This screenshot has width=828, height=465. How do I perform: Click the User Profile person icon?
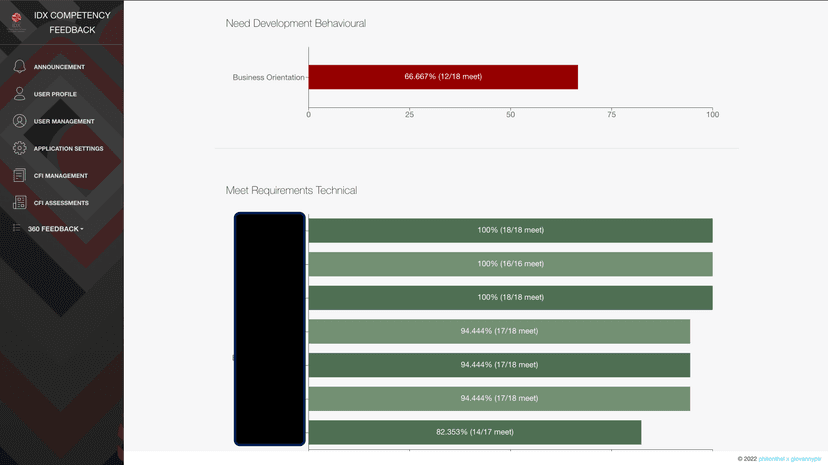point(20,93)
